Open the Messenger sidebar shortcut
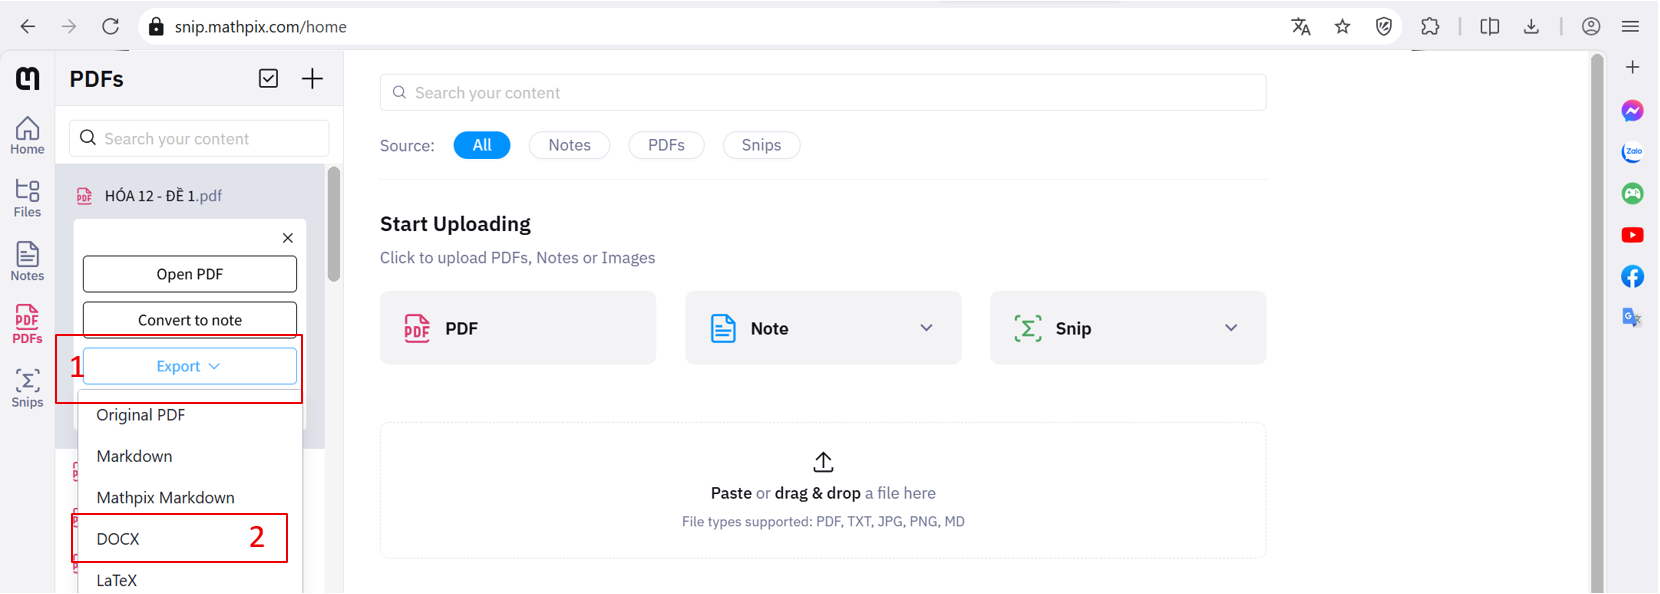1660x594 pixels. pos(1632,111)
